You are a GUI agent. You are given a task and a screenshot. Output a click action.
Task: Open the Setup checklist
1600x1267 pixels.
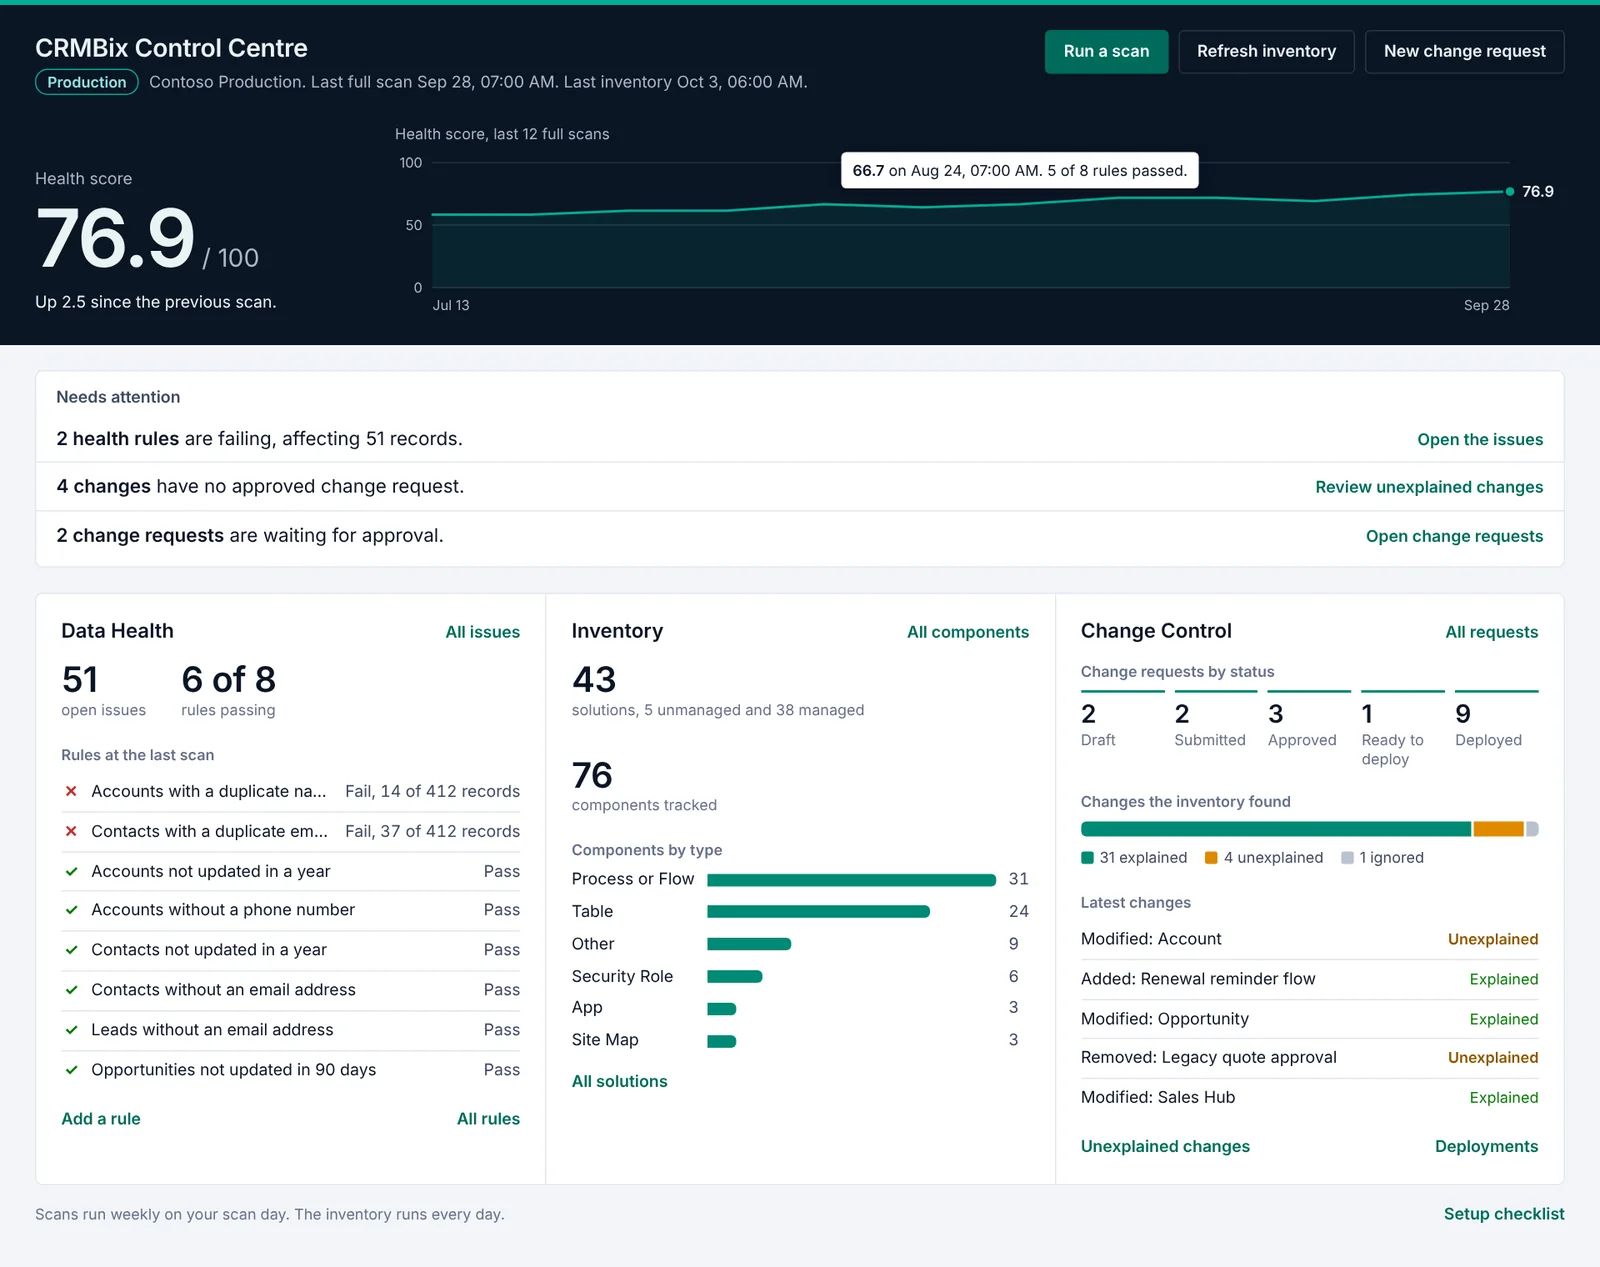[x=1504, y=1214]
